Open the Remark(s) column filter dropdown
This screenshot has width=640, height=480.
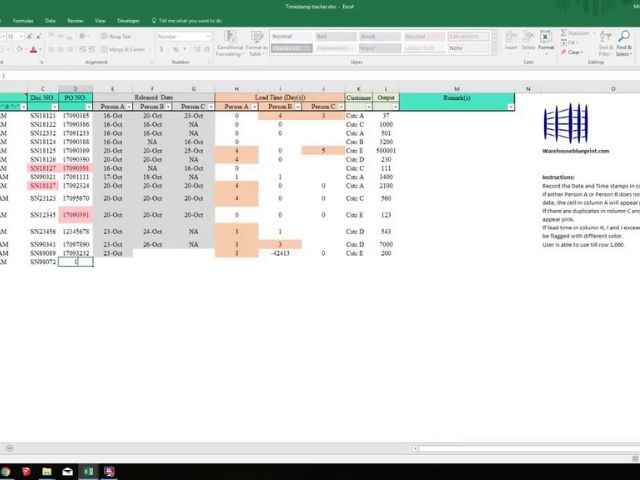coord(510,106)
